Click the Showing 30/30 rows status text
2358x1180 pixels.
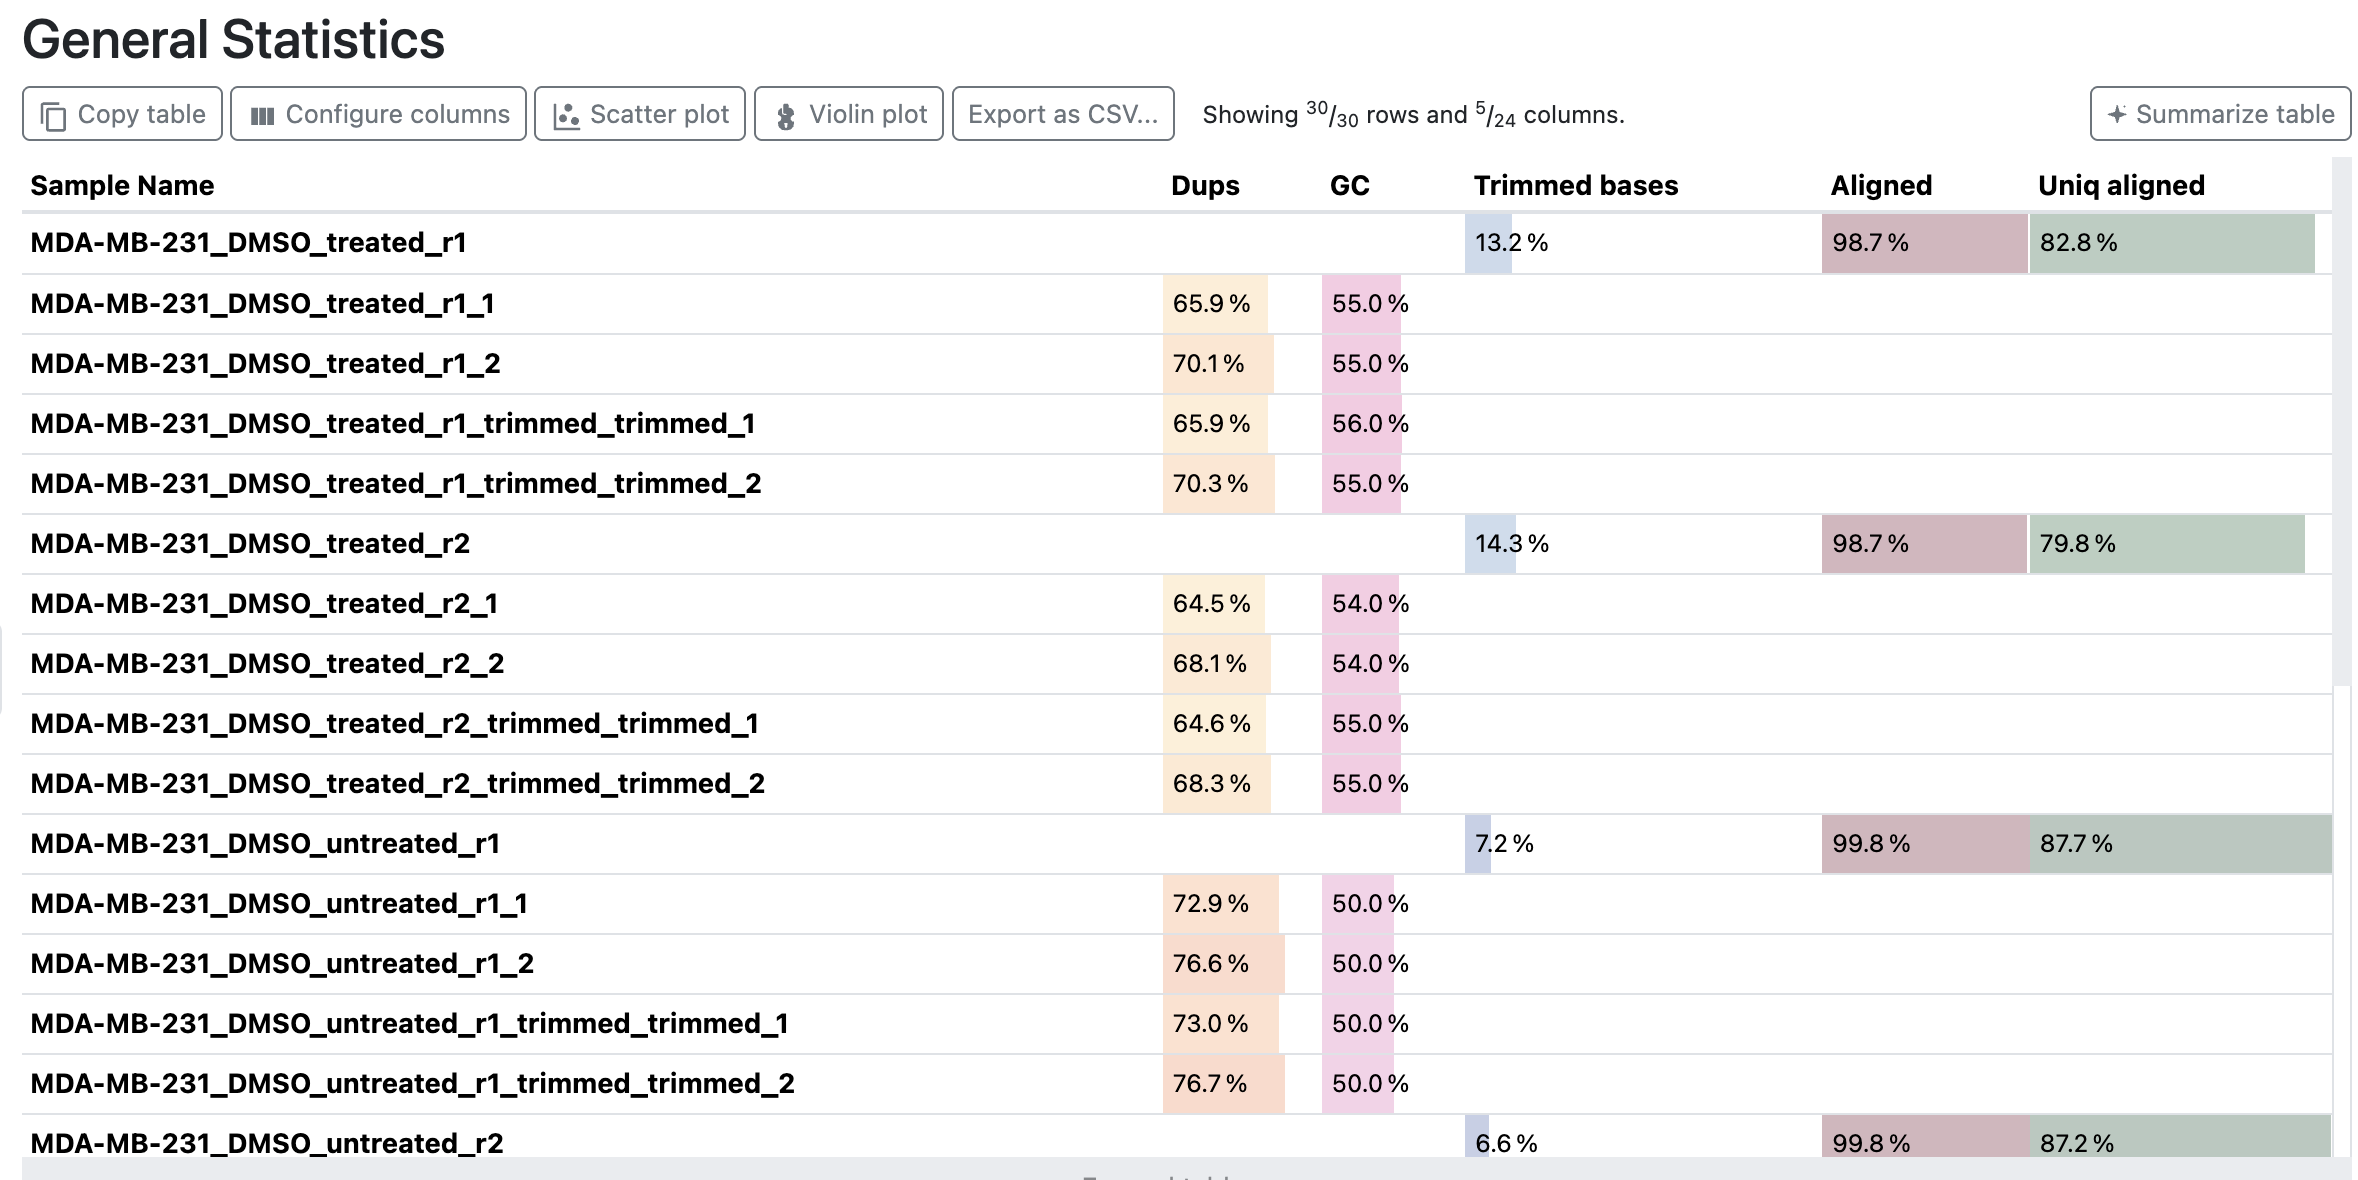pos(1413,115)
